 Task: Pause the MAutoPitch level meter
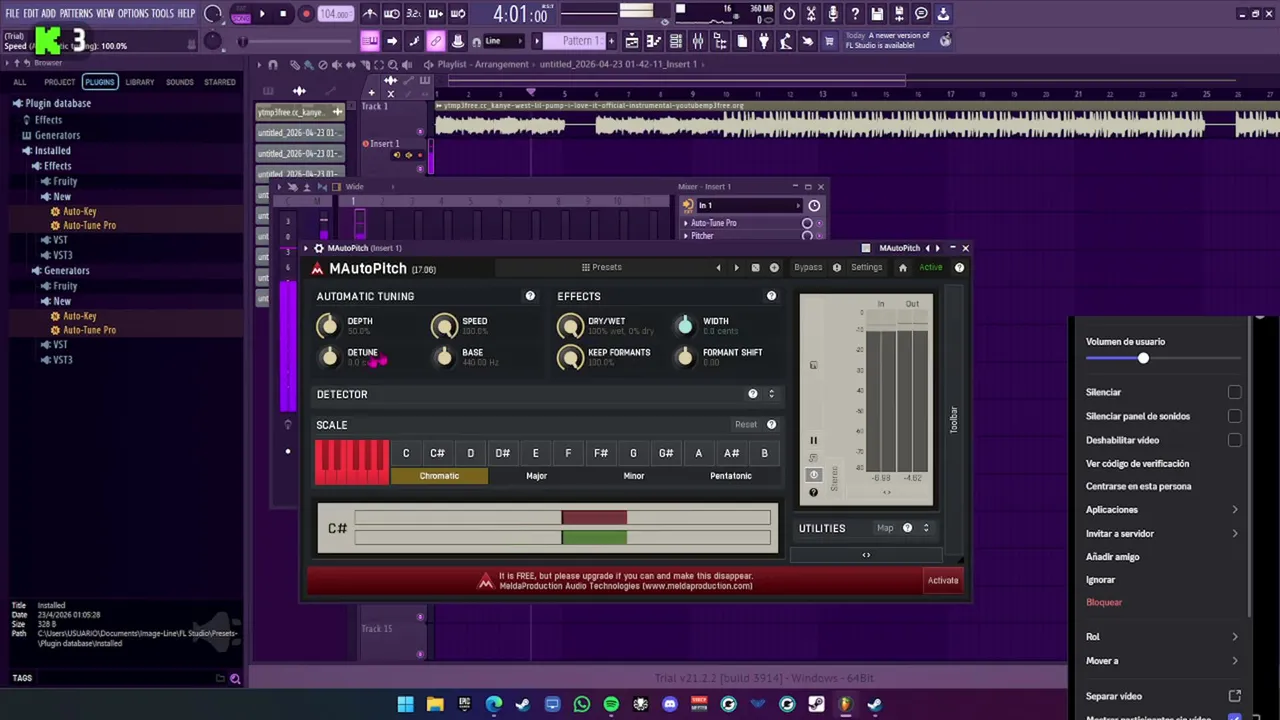click(813, 440)
